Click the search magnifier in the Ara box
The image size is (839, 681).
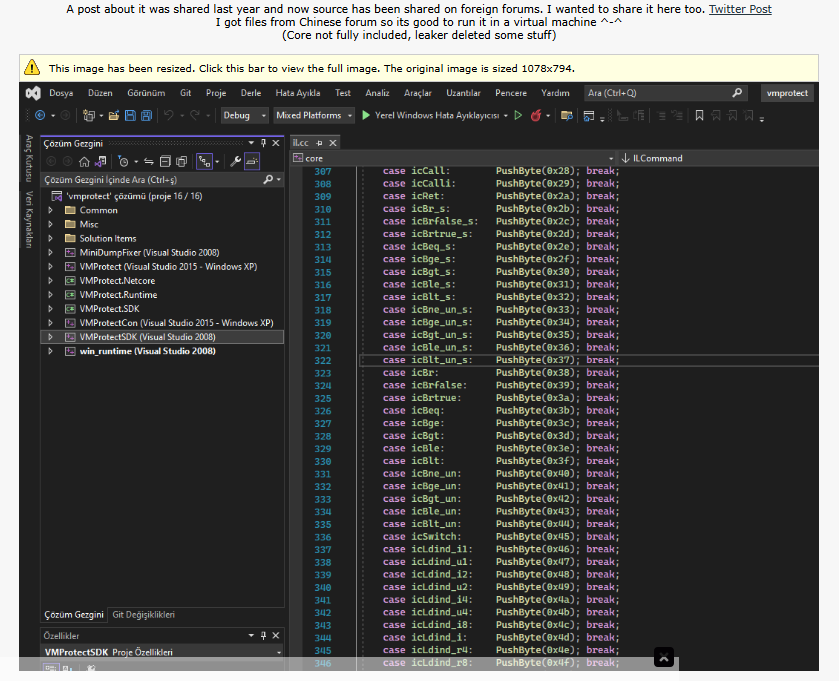[x=737, y=93]
